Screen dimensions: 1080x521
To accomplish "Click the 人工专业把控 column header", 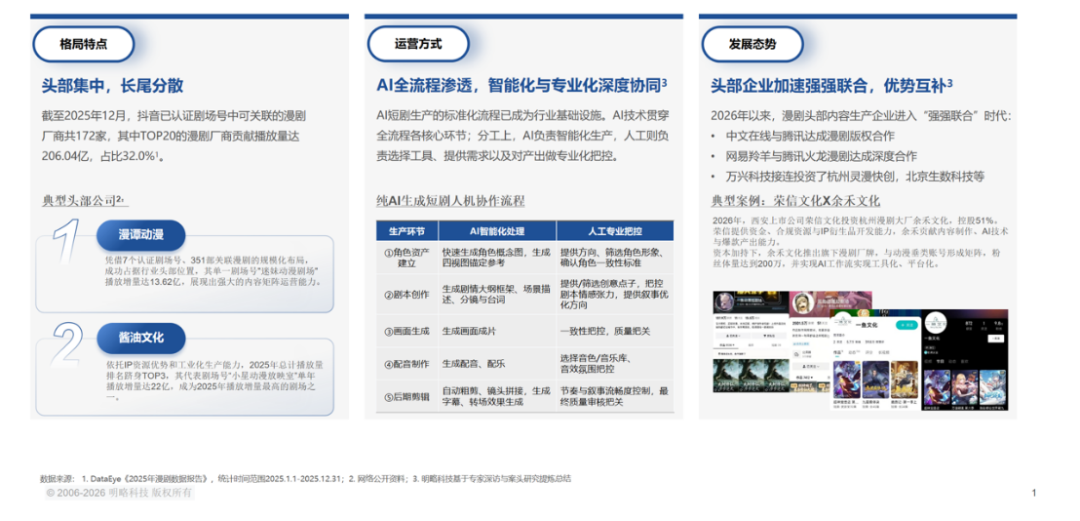I will tap(615, 230).
